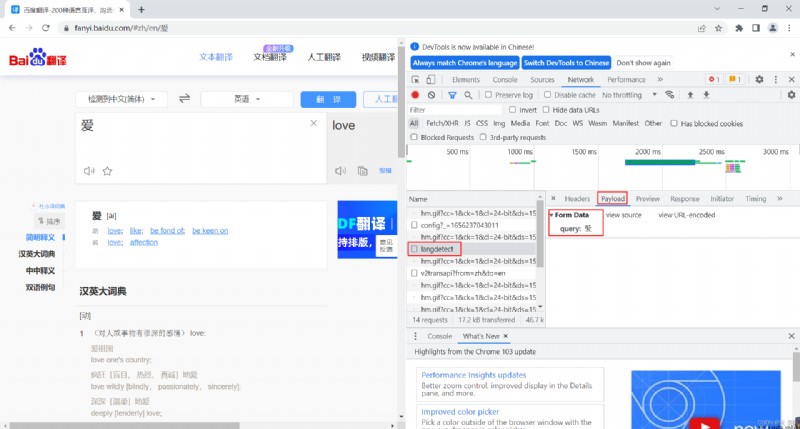800x429 pixels.
Task: Bookmark this page with star icon
Action: point(718,28)
